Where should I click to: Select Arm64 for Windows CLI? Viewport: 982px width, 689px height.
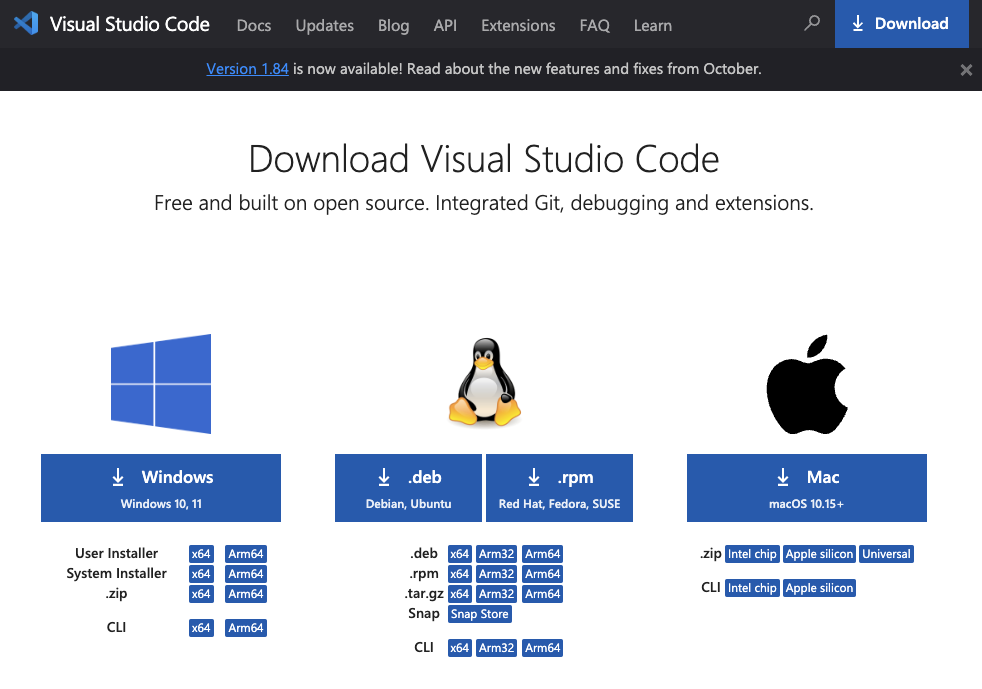[246, 628]
